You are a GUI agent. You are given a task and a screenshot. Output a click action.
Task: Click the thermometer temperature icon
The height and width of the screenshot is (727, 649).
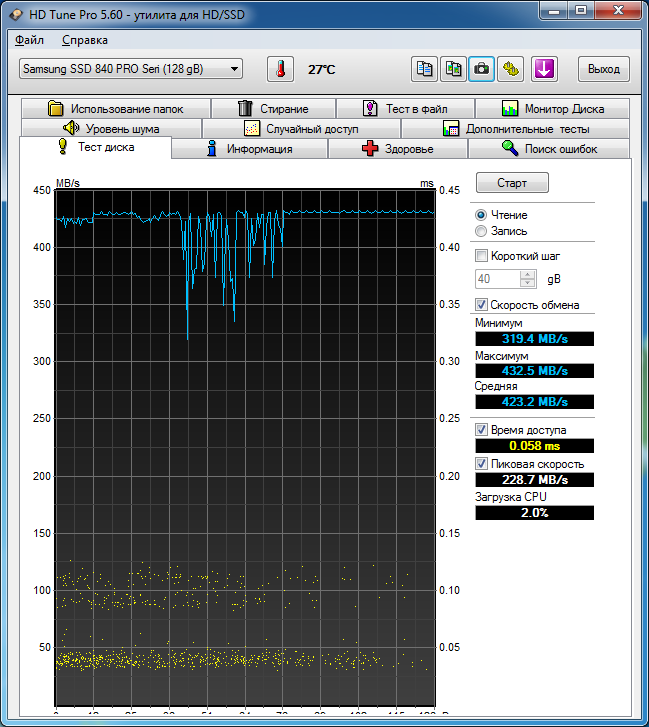(281, 69)
